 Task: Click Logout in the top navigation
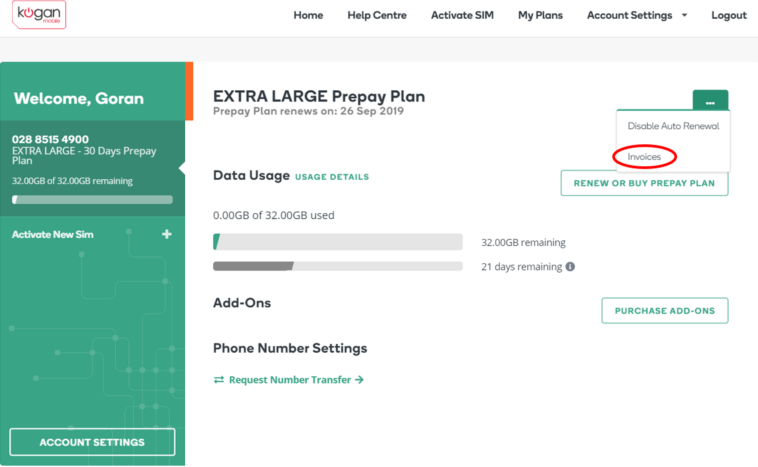coord(729,15)
